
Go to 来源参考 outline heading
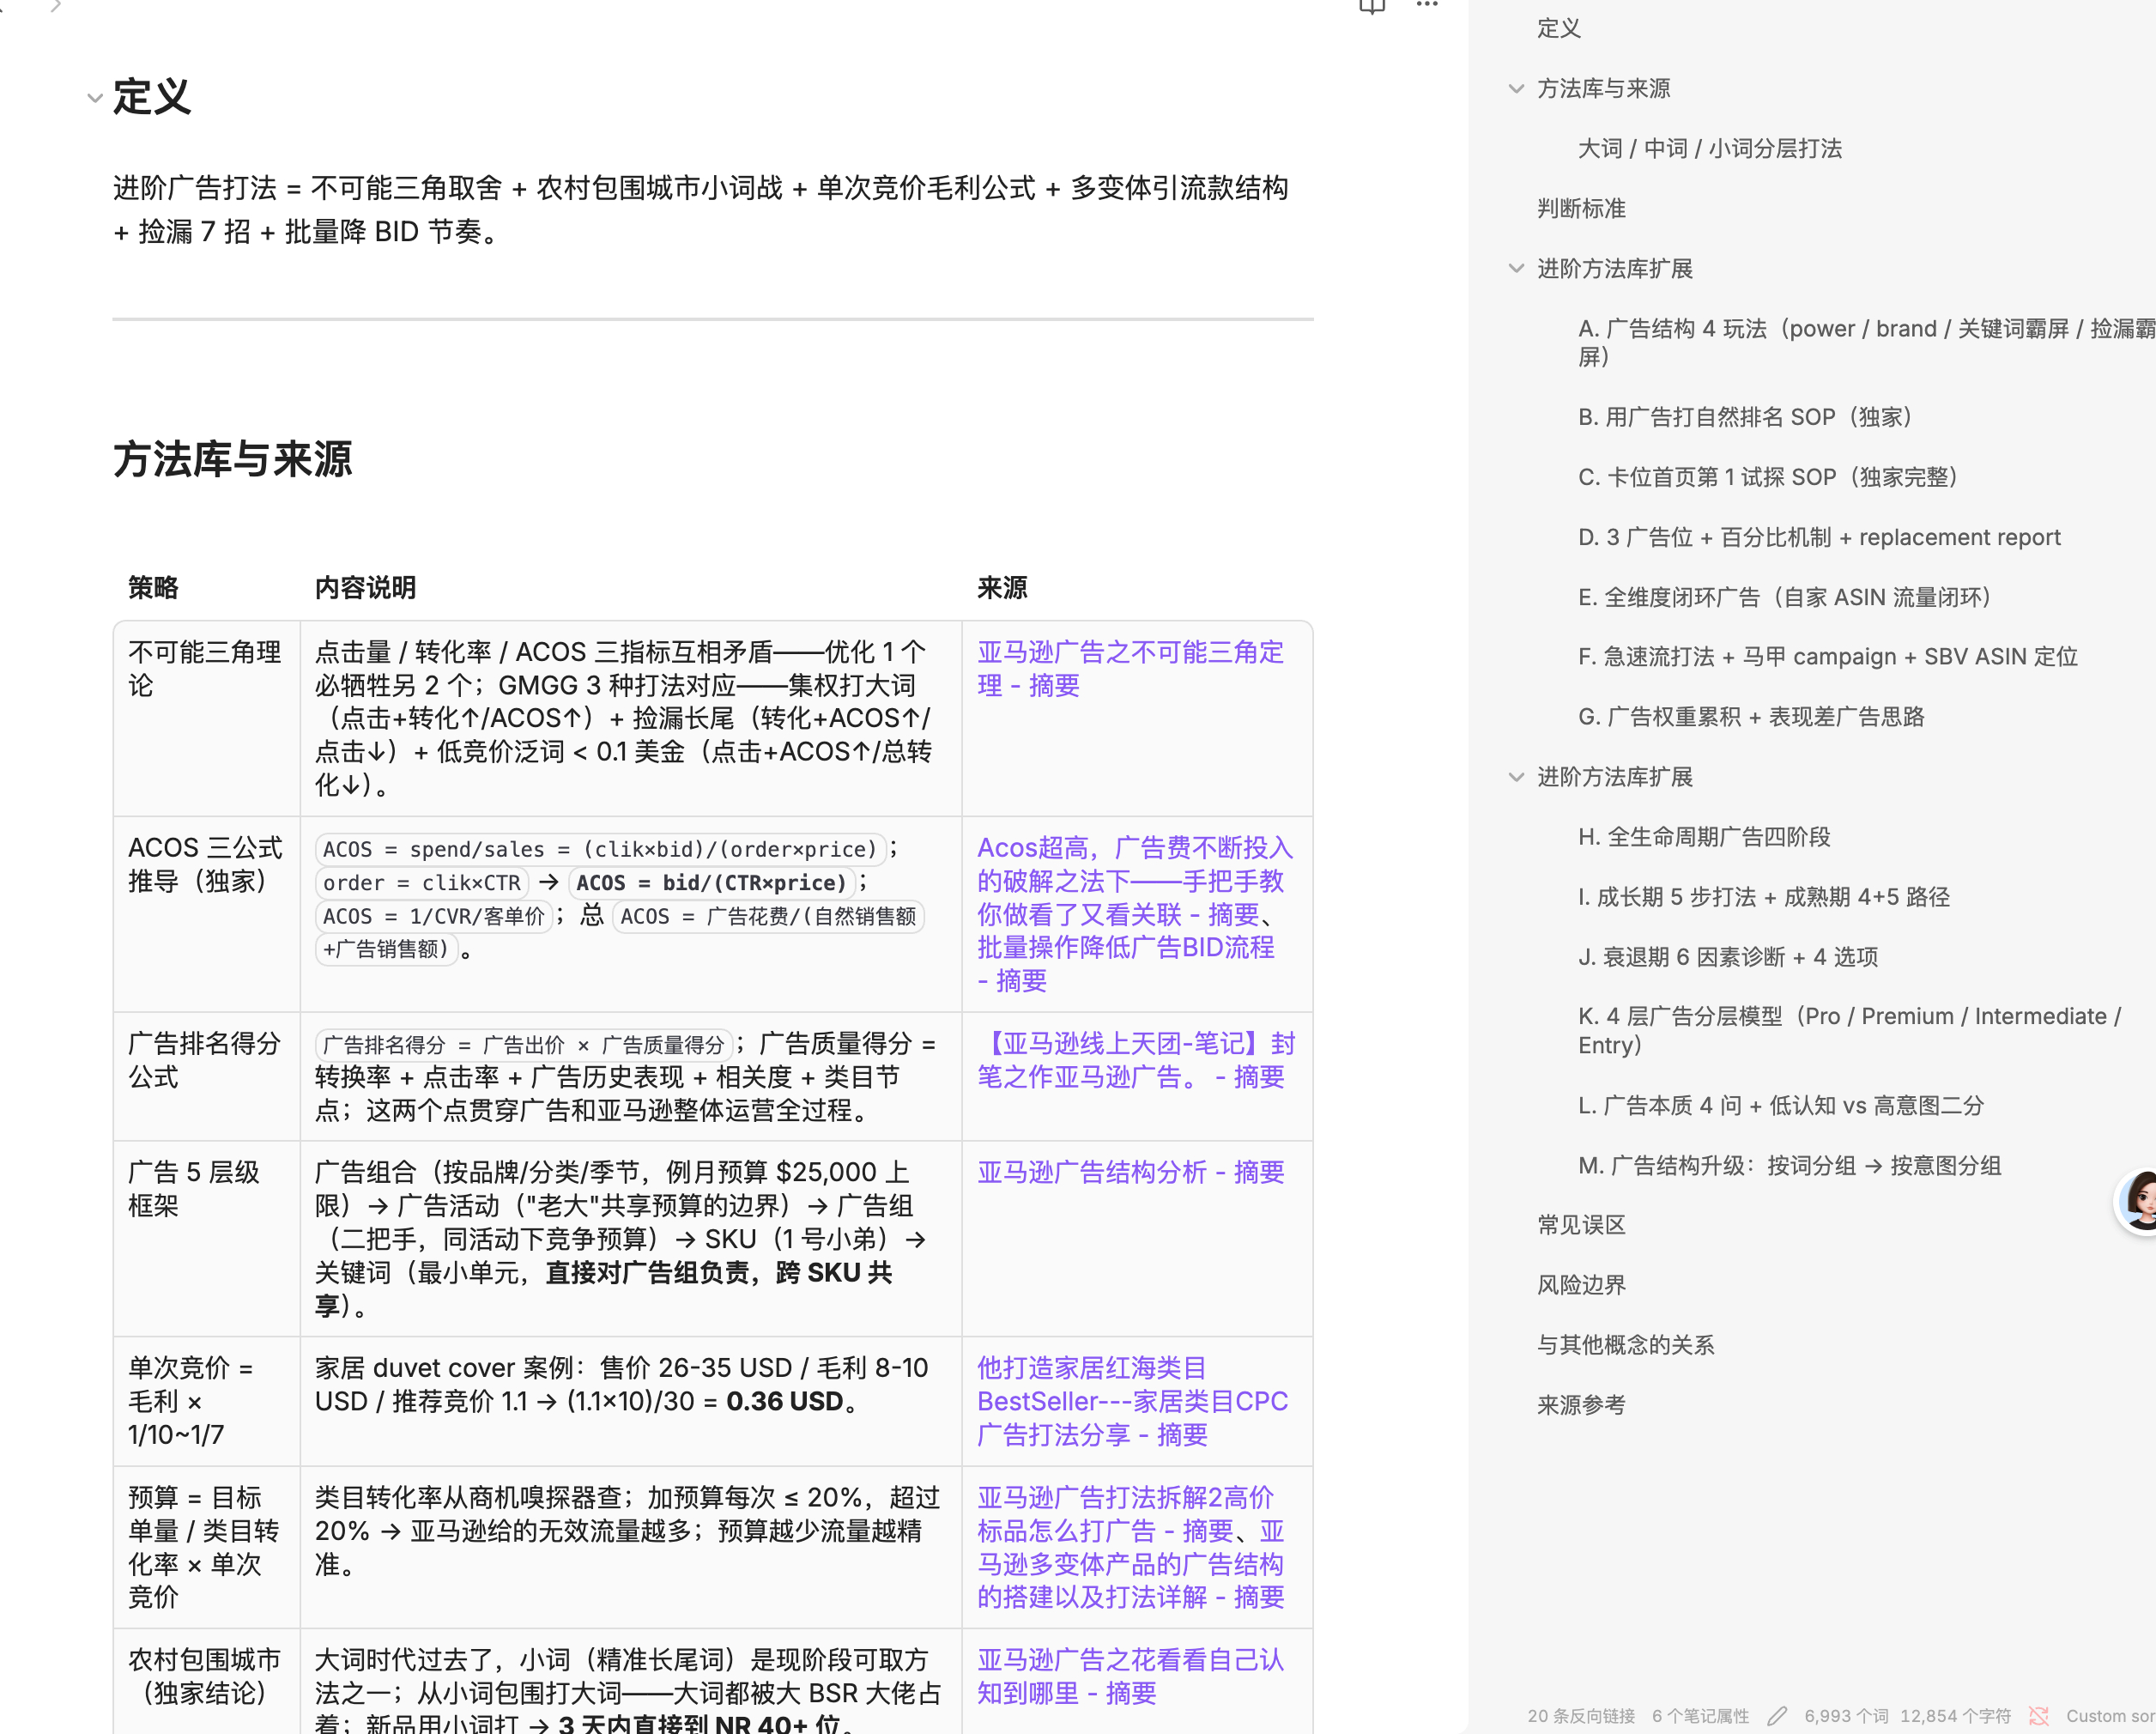(x=1581, y=1405)
